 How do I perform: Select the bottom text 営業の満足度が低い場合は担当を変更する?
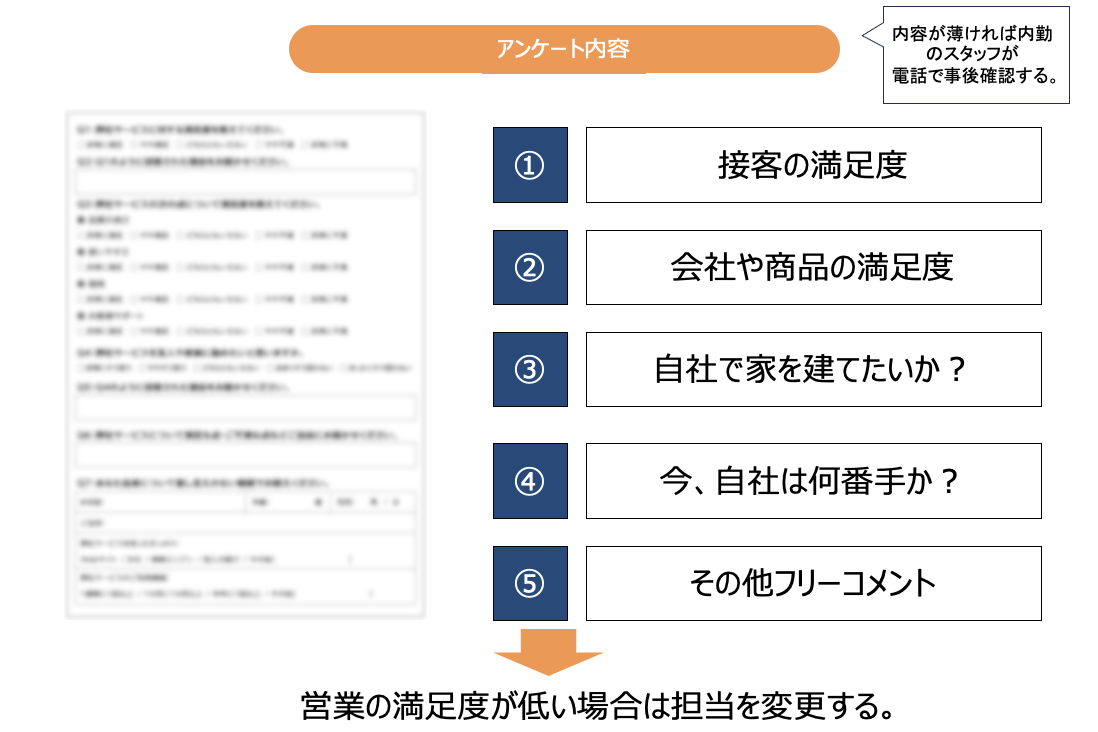(596, 706)
